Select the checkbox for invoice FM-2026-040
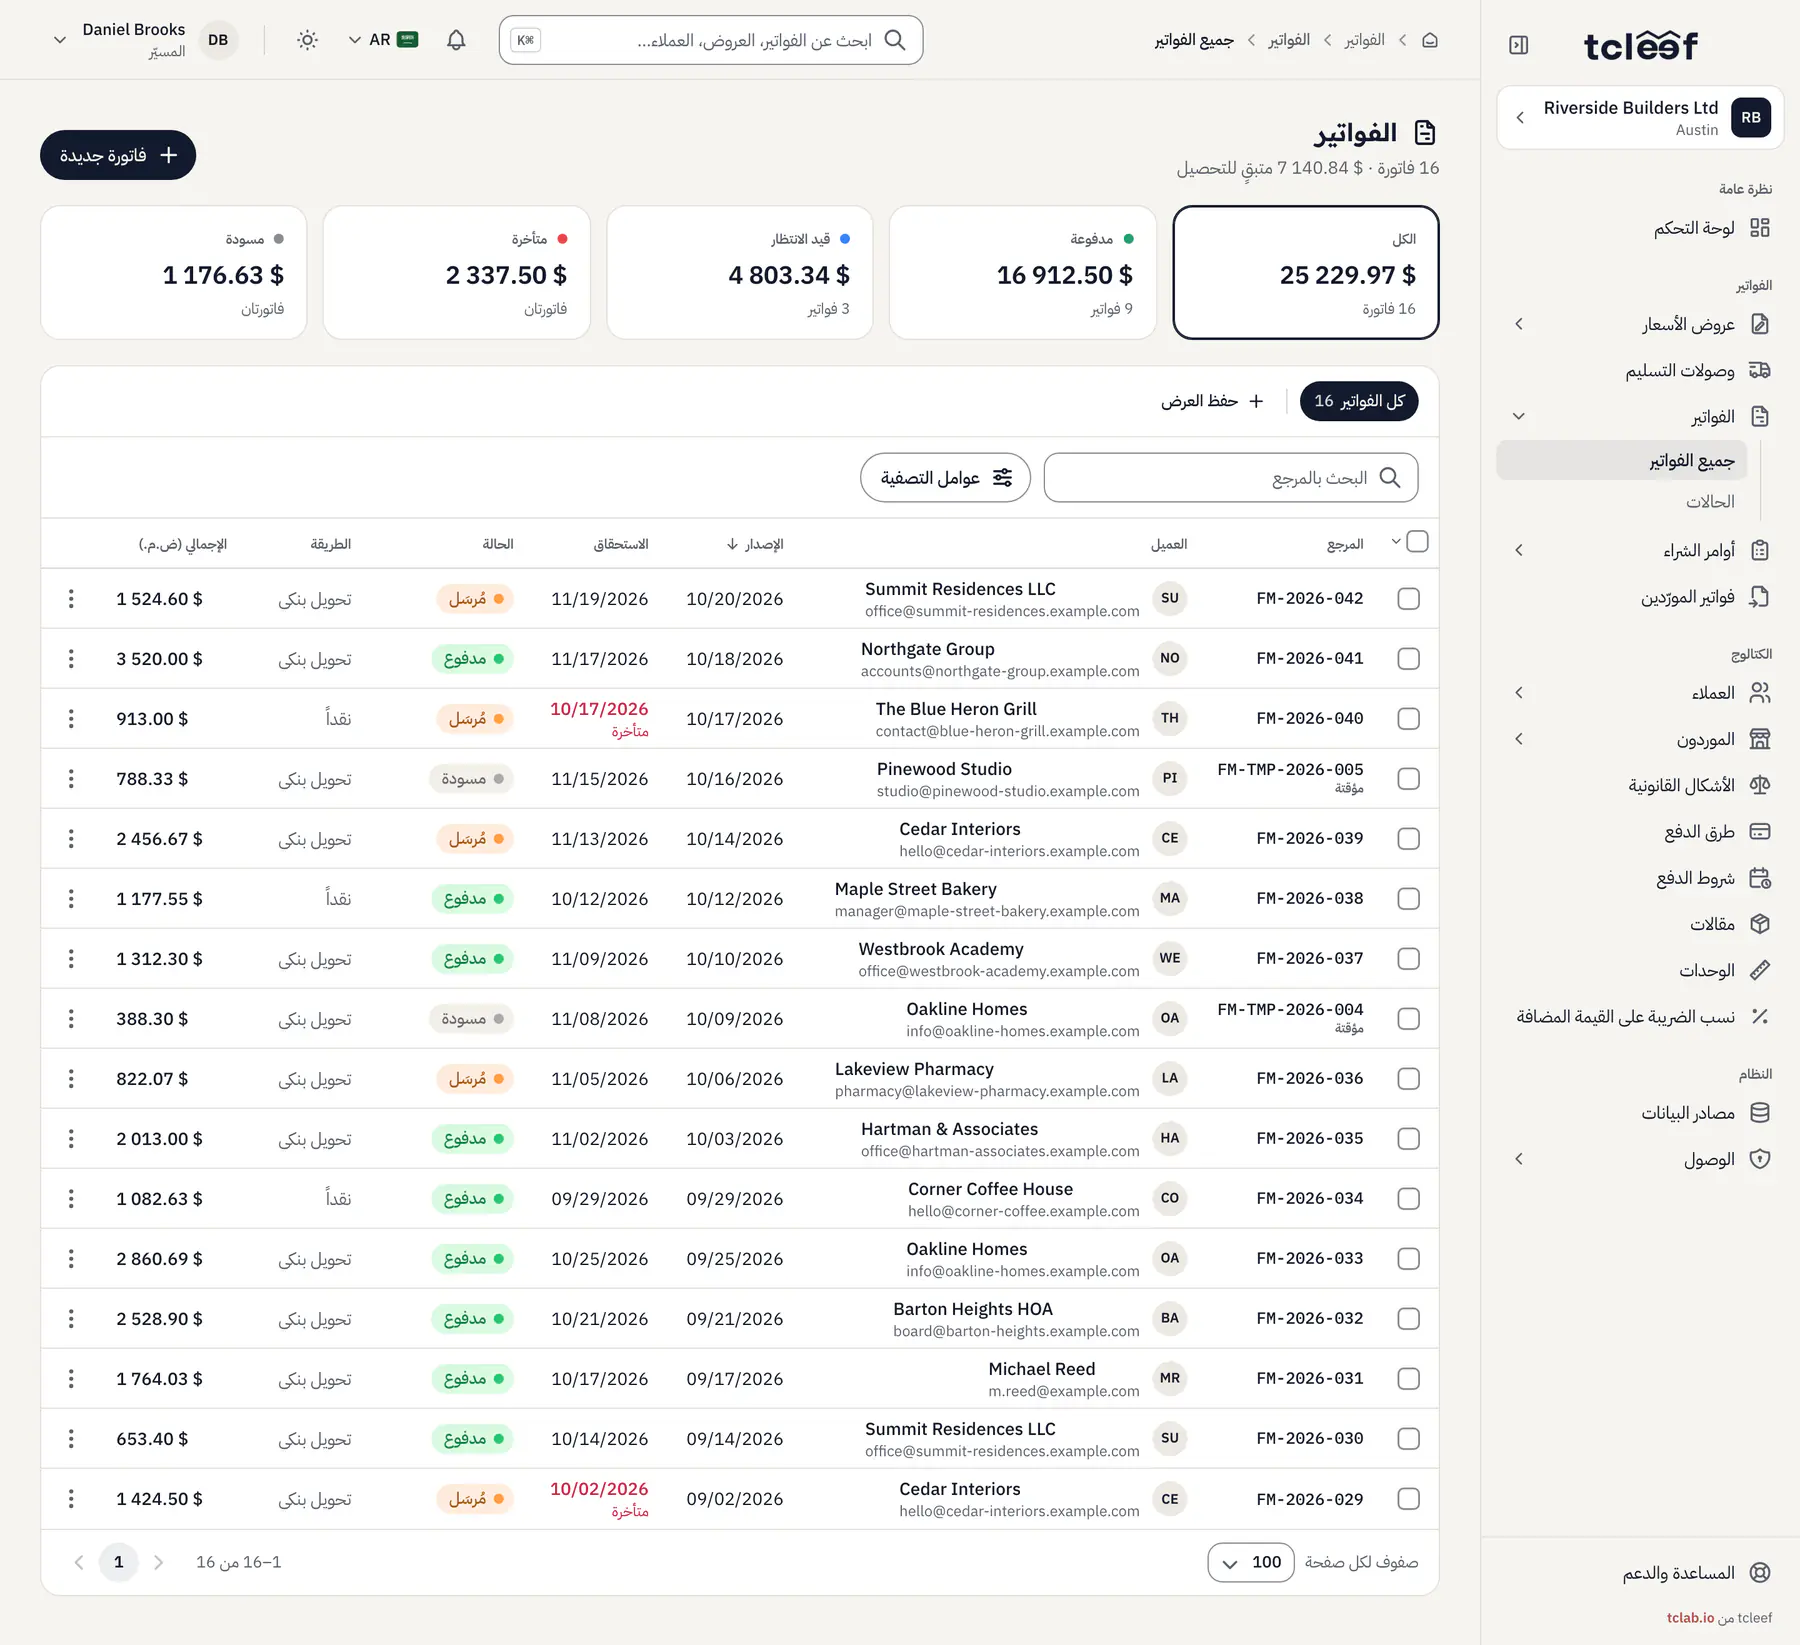The width and height of the screenshot is (1800, 1645). pos(1408,718)
